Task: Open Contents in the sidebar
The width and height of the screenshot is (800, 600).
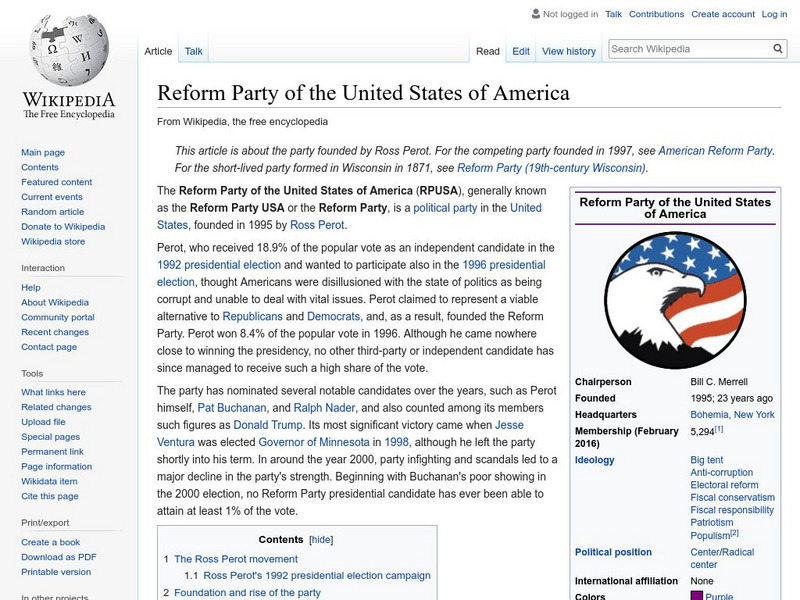Action: (40, 167)
